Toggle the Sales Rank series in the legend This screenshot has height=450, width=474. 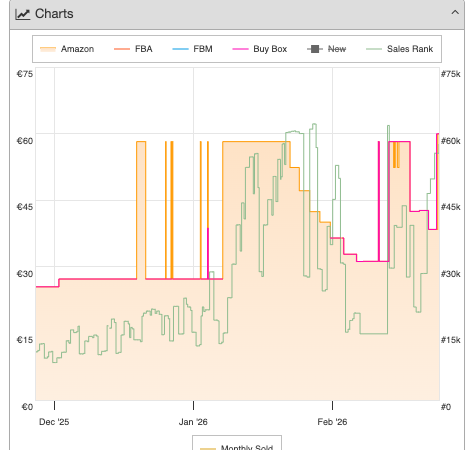point(400,49)
